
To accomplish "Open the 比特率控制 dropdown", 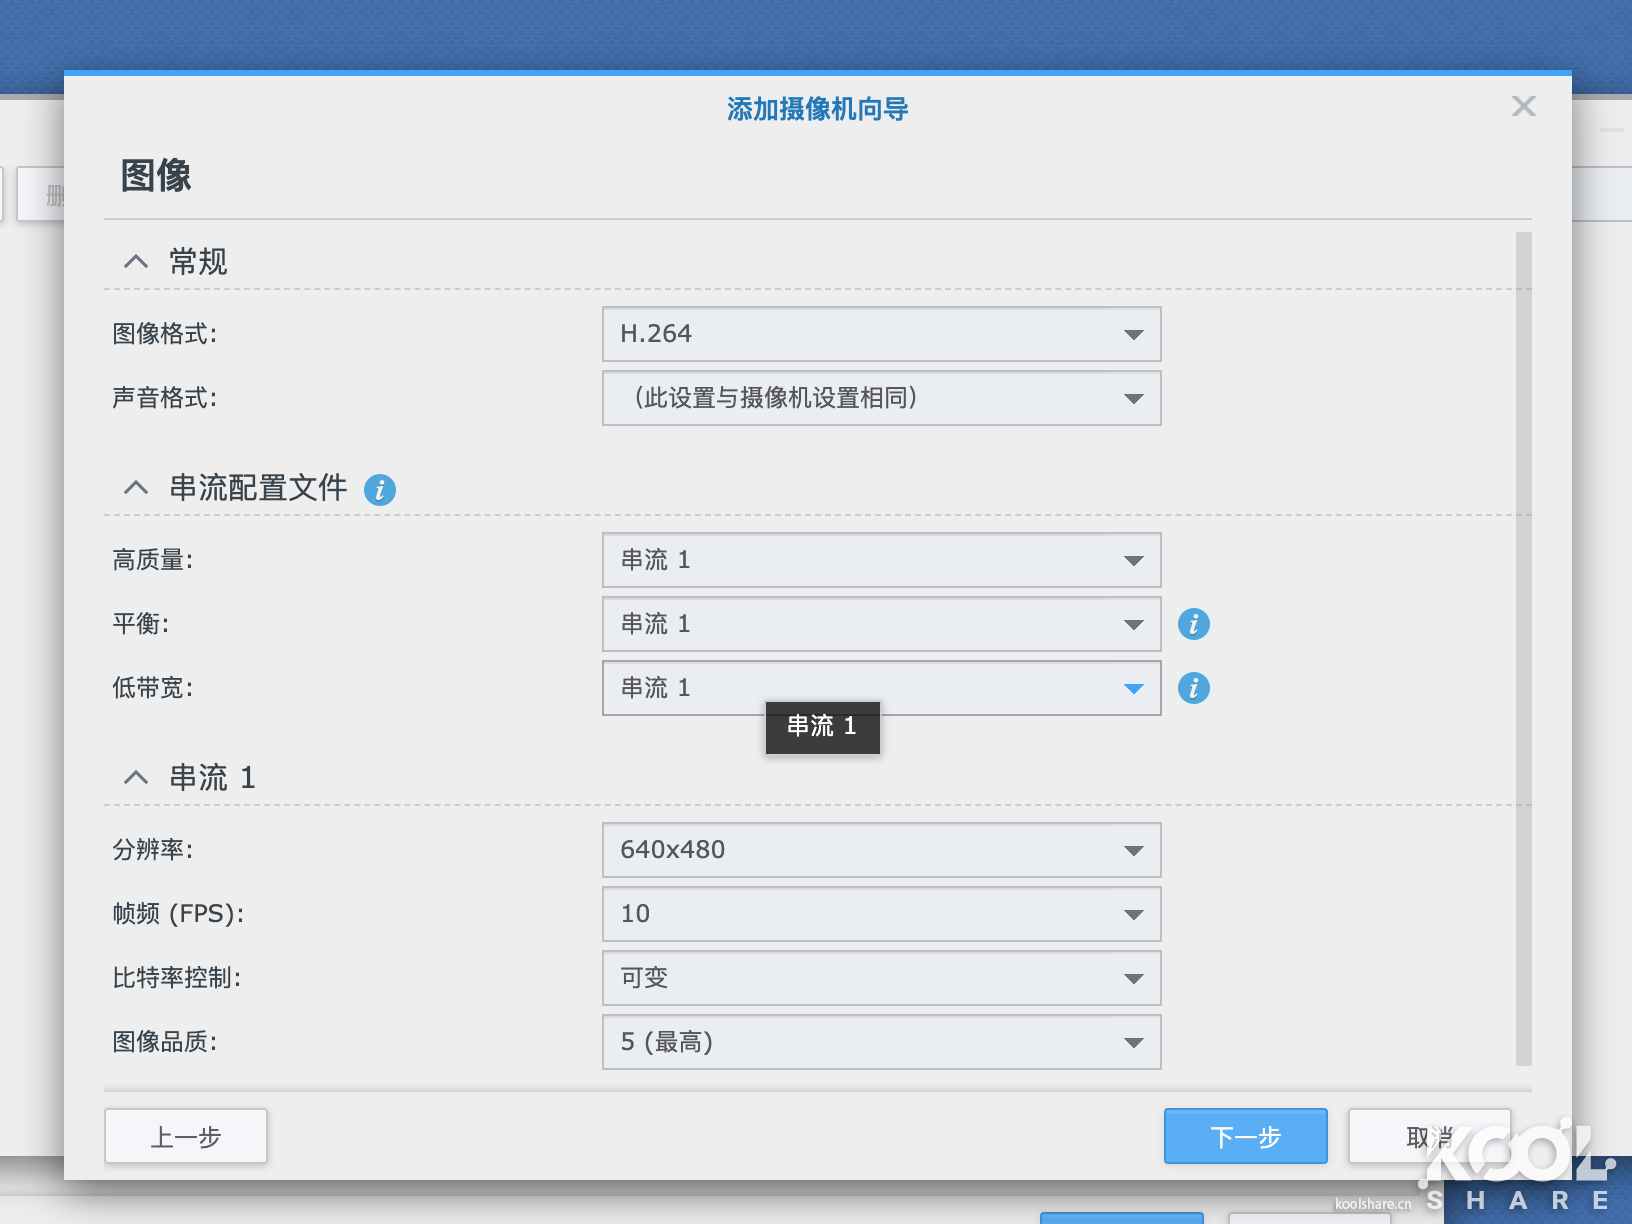I will tap(881, 978).
